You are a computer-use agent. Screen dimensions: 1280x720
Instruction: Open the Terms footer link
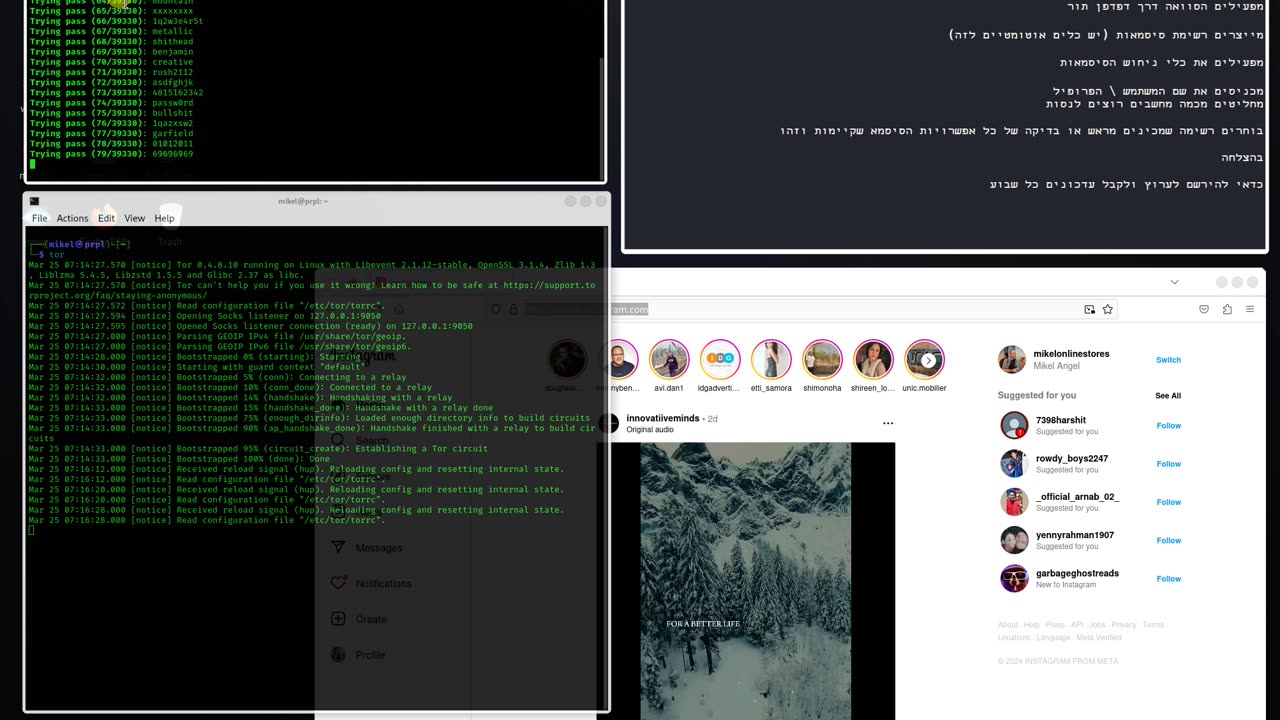coord(1153,625)
